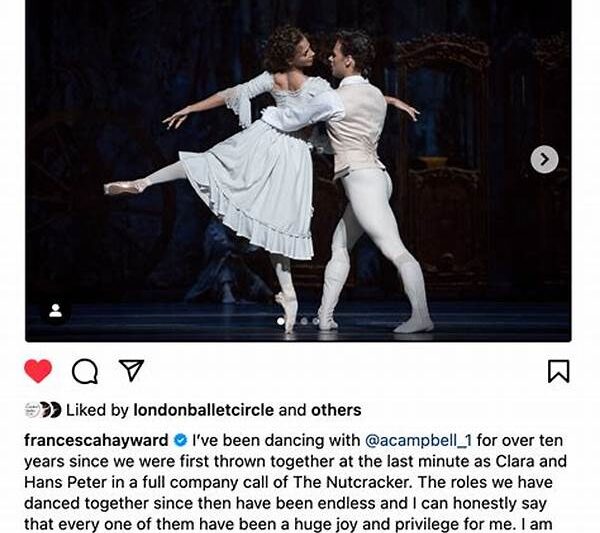This screenshot has width=600, height=533.
Task: Click the carousel dot right of the ballerina's foot
Action: pyautogui.click(x=304, y=321)
